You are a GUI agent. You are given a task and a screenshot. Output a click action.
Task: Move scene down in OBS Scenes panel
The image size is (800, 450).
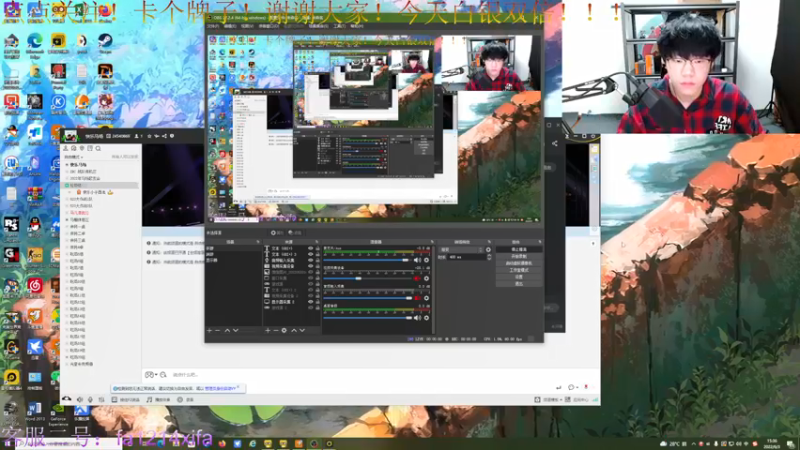coord(236,331)
